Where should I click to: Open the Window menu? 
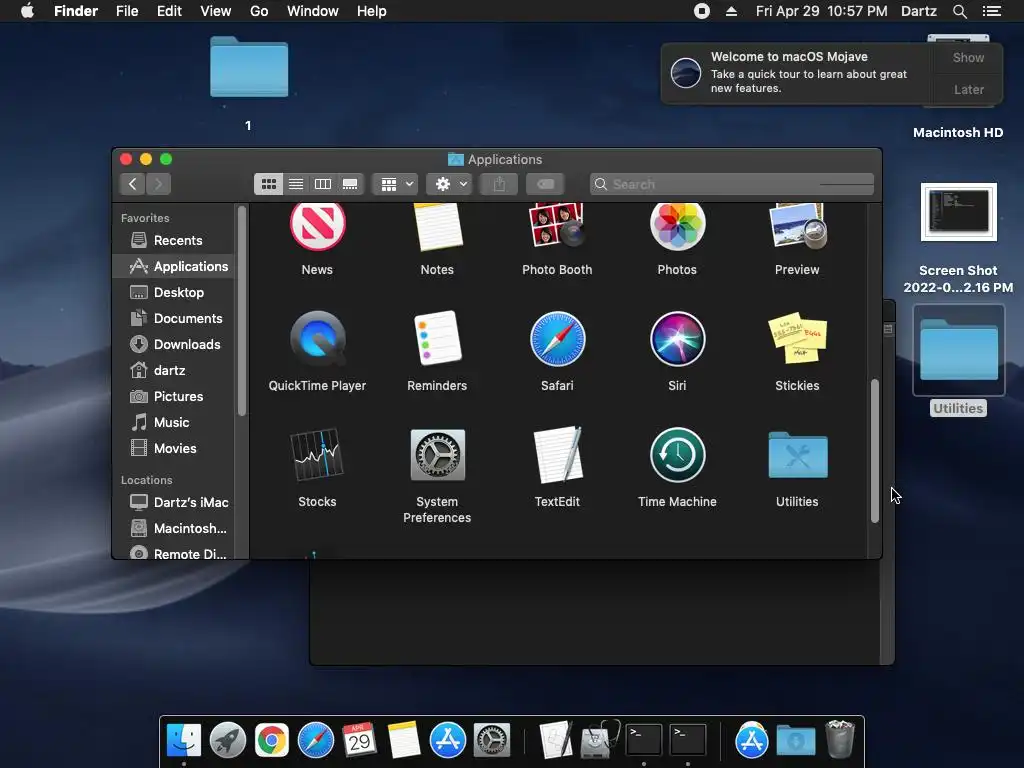[x=313, y=11]
